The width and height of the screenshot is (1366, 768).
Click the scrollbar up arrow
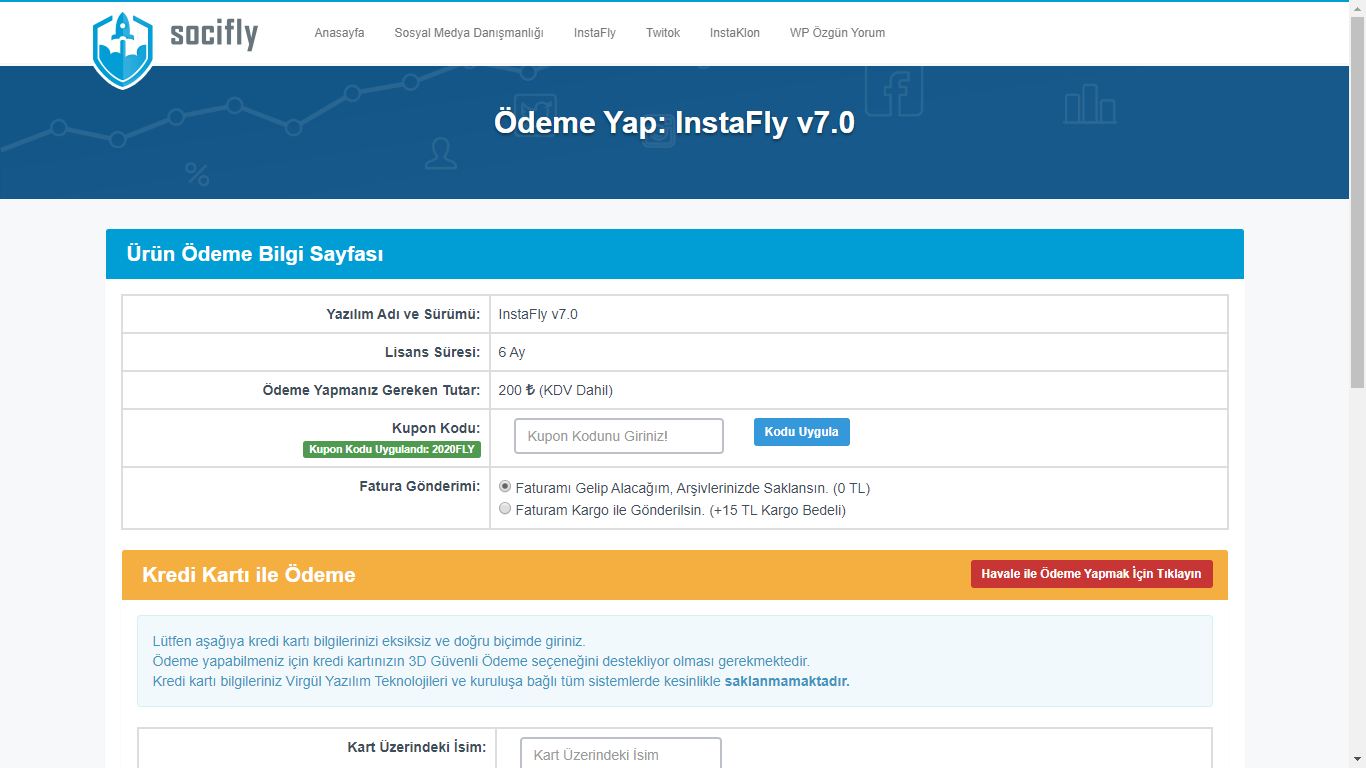[1357, 8]
